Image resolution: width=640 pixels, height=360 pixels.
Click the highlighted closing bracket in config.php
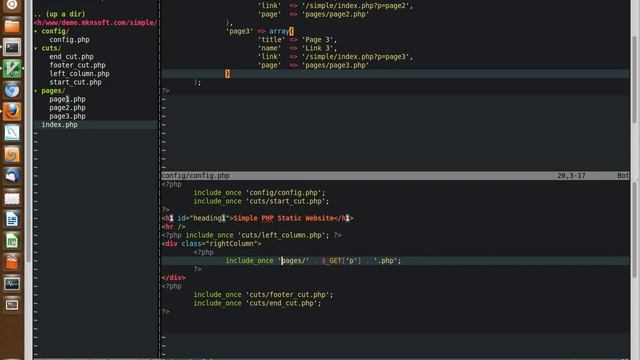[x=227, y=74]
